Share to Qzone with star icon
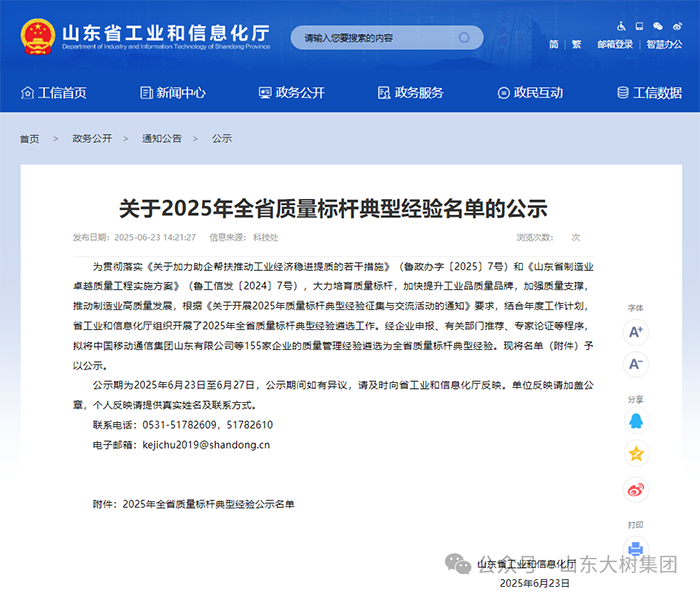Viewport: 700px width, 593px height. (x=636, y=454)
